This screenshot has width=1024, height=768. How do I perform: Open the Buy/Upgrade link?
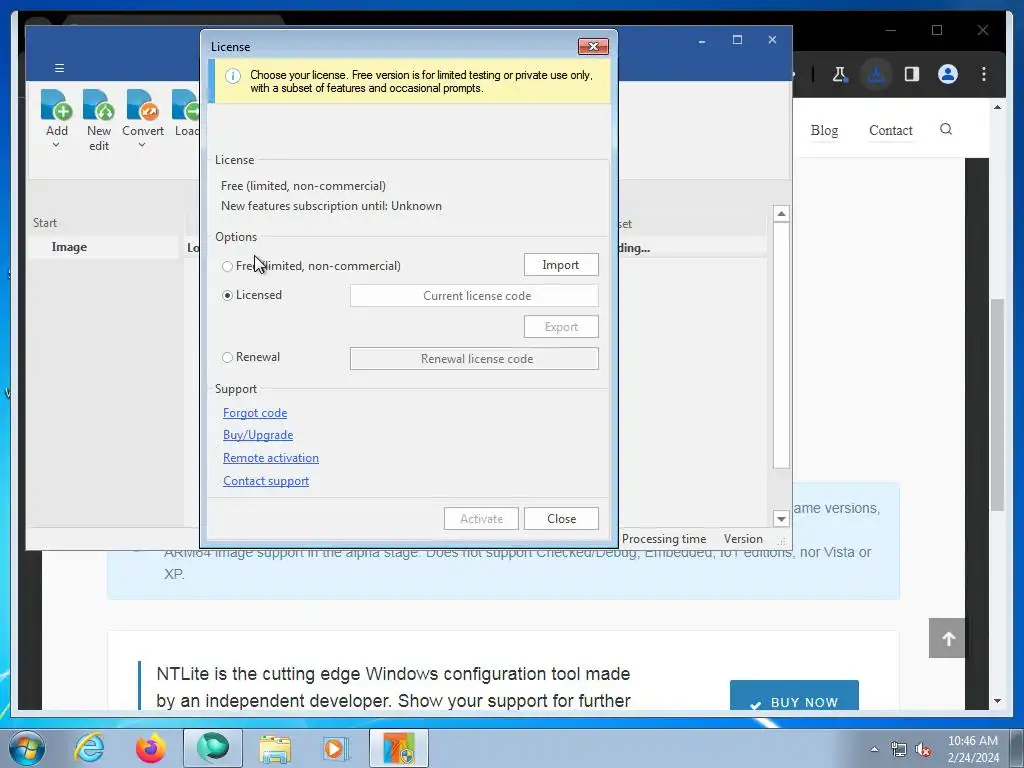click(258, 435)
